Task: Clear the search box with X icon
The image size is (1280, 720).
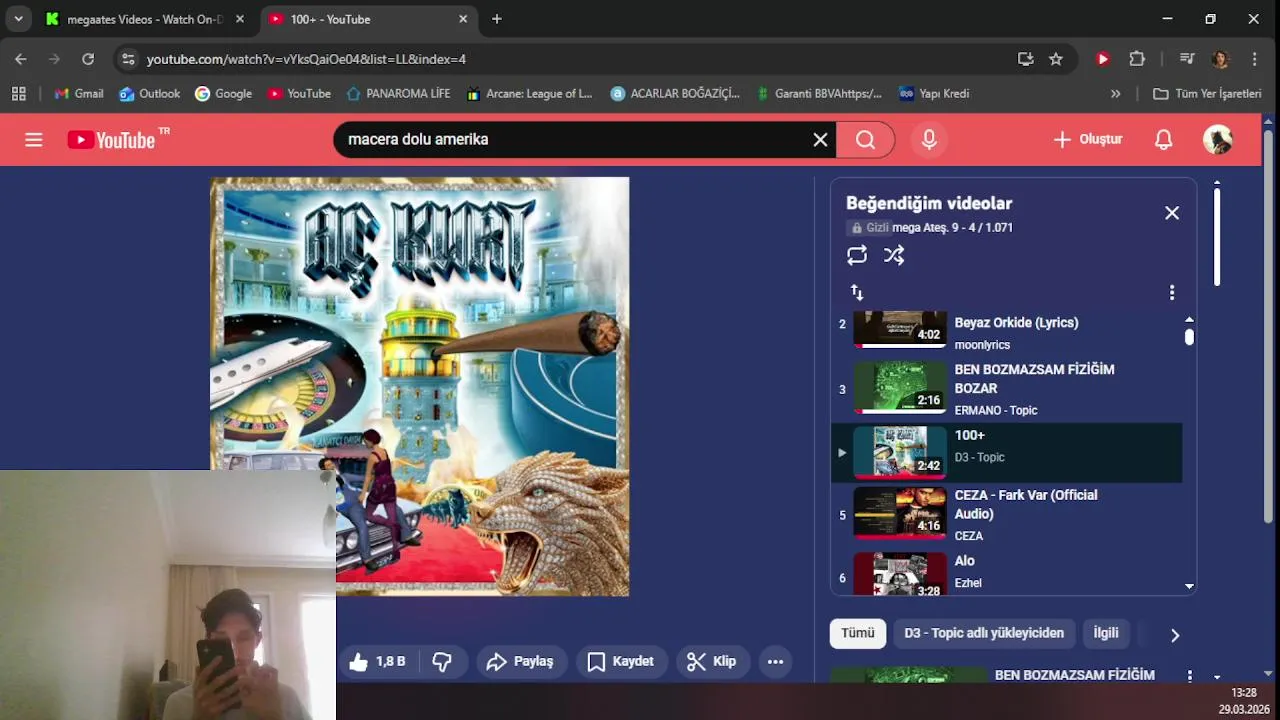Action: (820, 140)
